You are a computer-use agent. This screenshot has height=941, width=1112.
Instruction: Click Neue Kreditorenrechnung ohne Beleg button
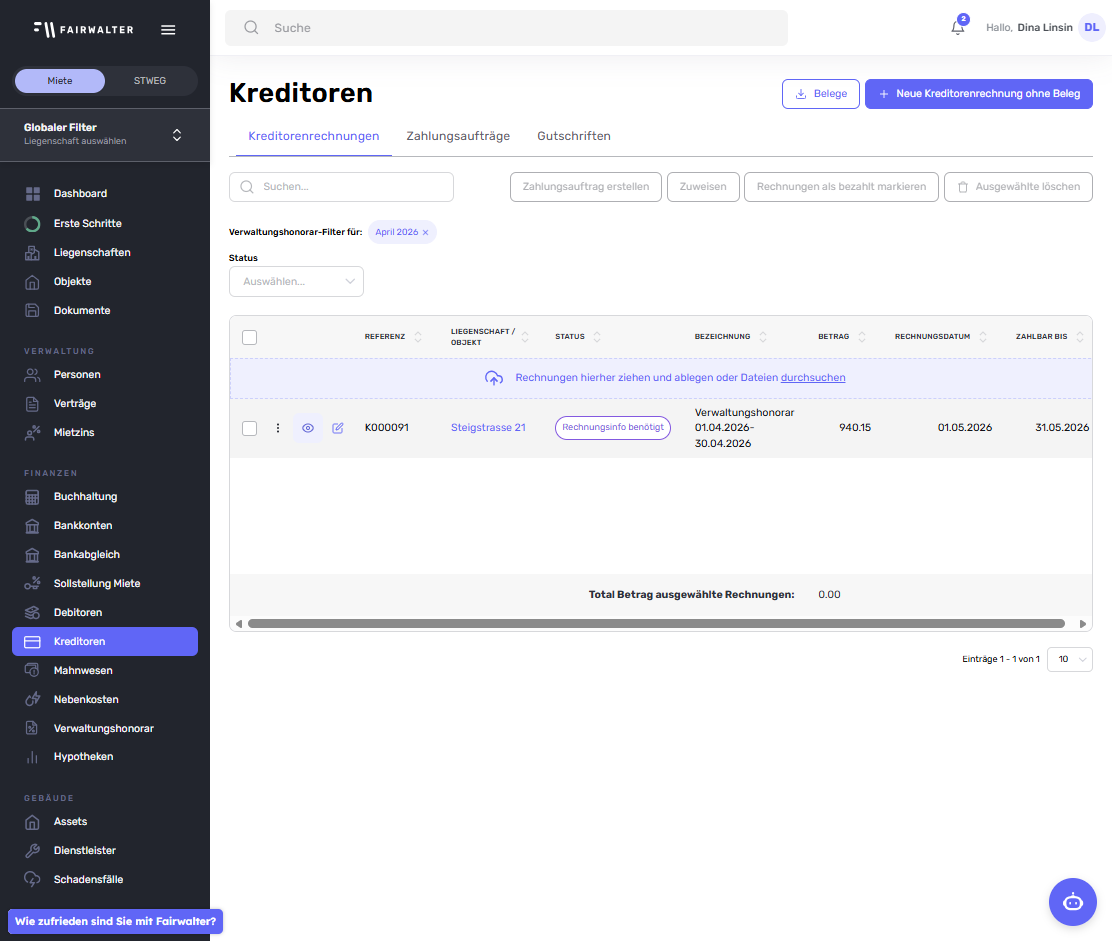978,94
